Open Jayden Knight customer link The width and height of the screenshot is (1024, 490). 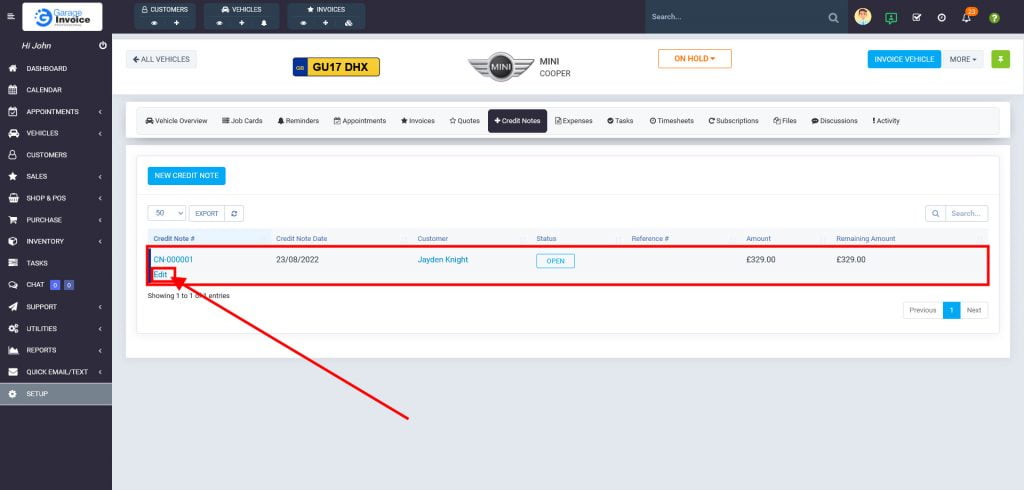(442, 260)
